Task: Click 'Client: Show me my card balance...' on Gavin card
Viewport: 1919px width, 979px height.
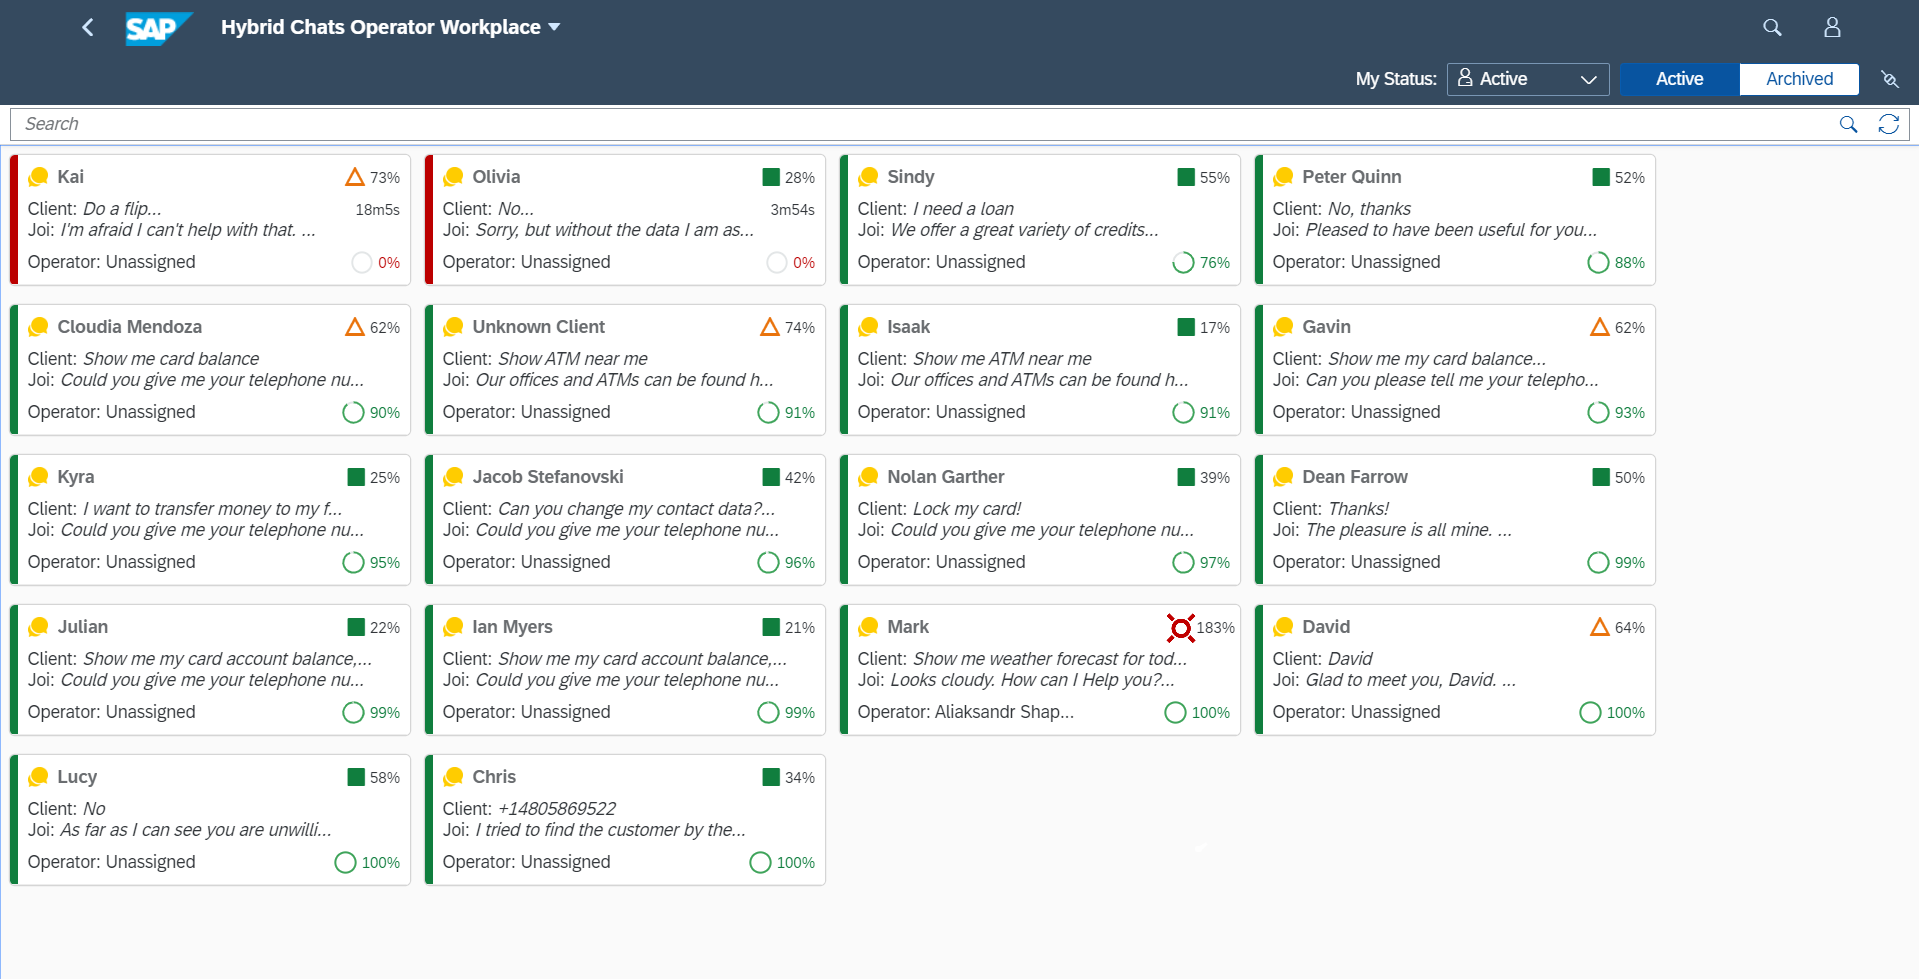Action: (1409, 359)
